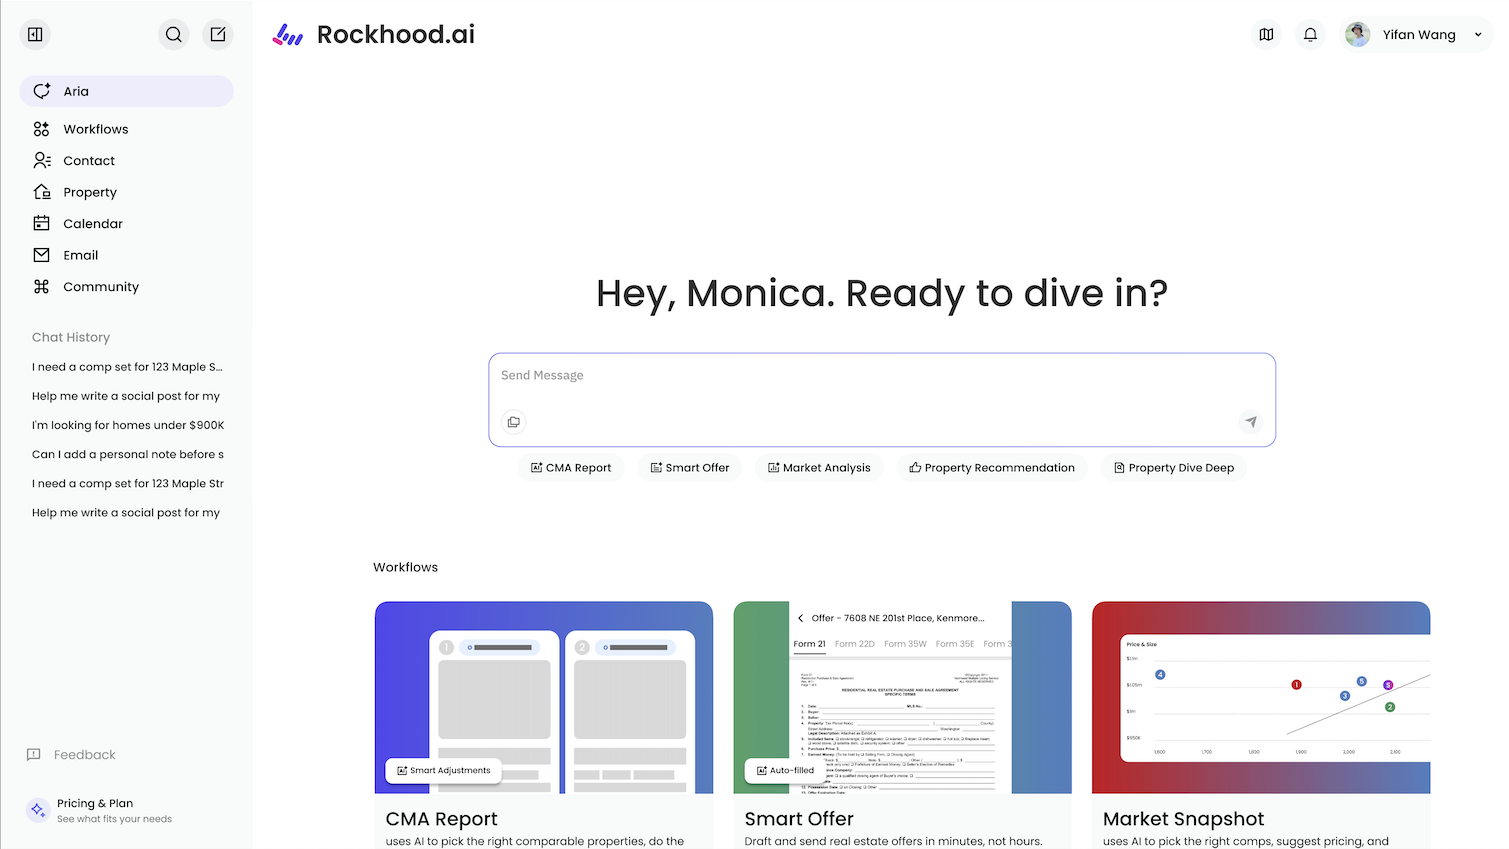Screen dimensions: 1509x849
Task: Choose the Smart Offer quick action
Action: click(x=690, y=467)
